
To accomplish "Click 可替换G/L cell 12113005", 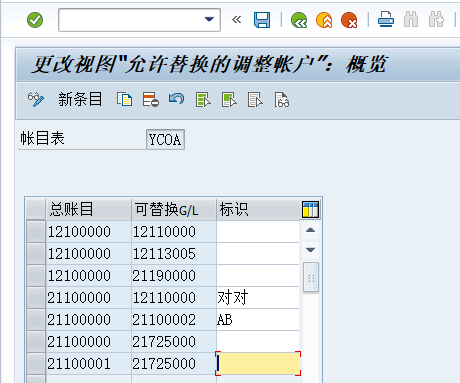I will point(174,254).
